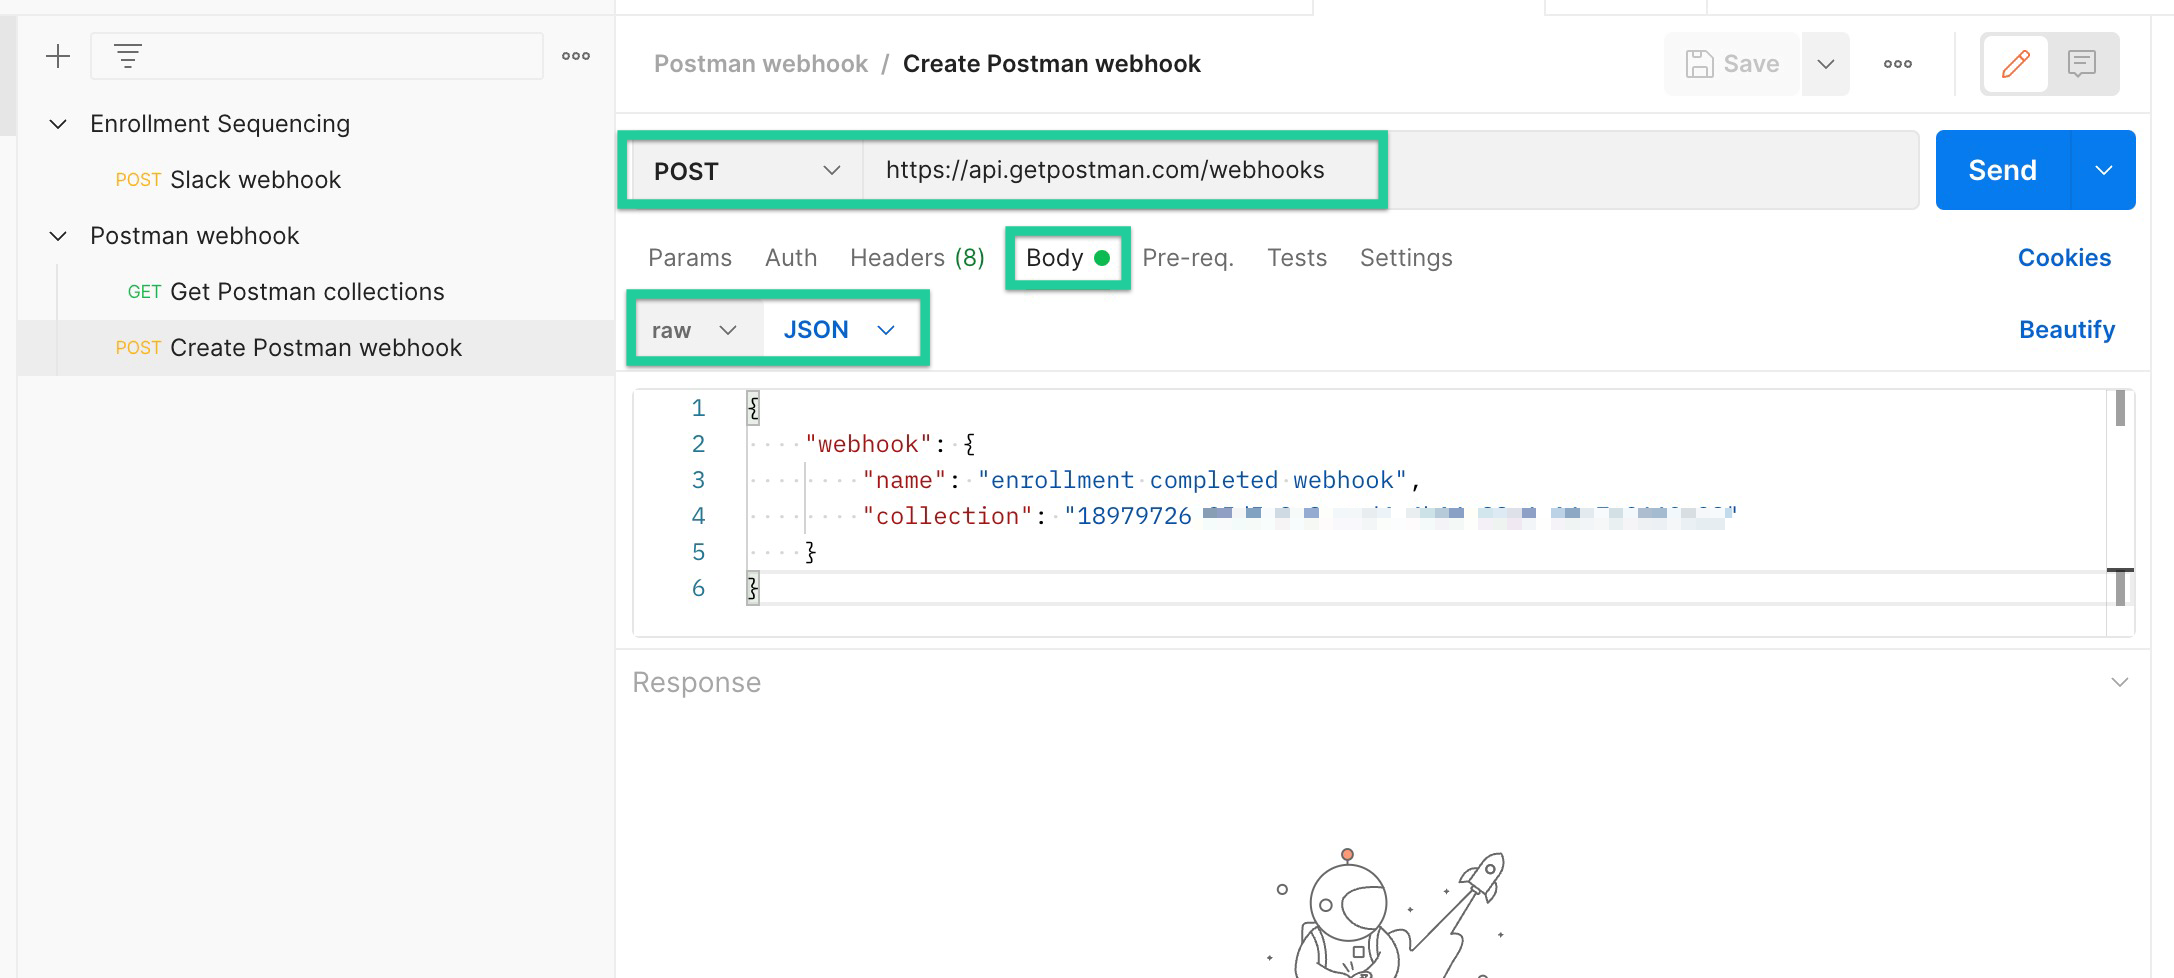Switch to the Params tab
Viewport: 2174px width, 978px height.
[x=690, y=258]
